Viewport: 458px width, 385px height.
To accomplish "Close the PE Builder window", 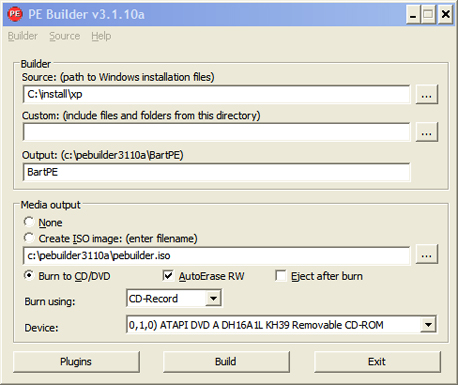I will pyautogui.click(x=446, y=15).
